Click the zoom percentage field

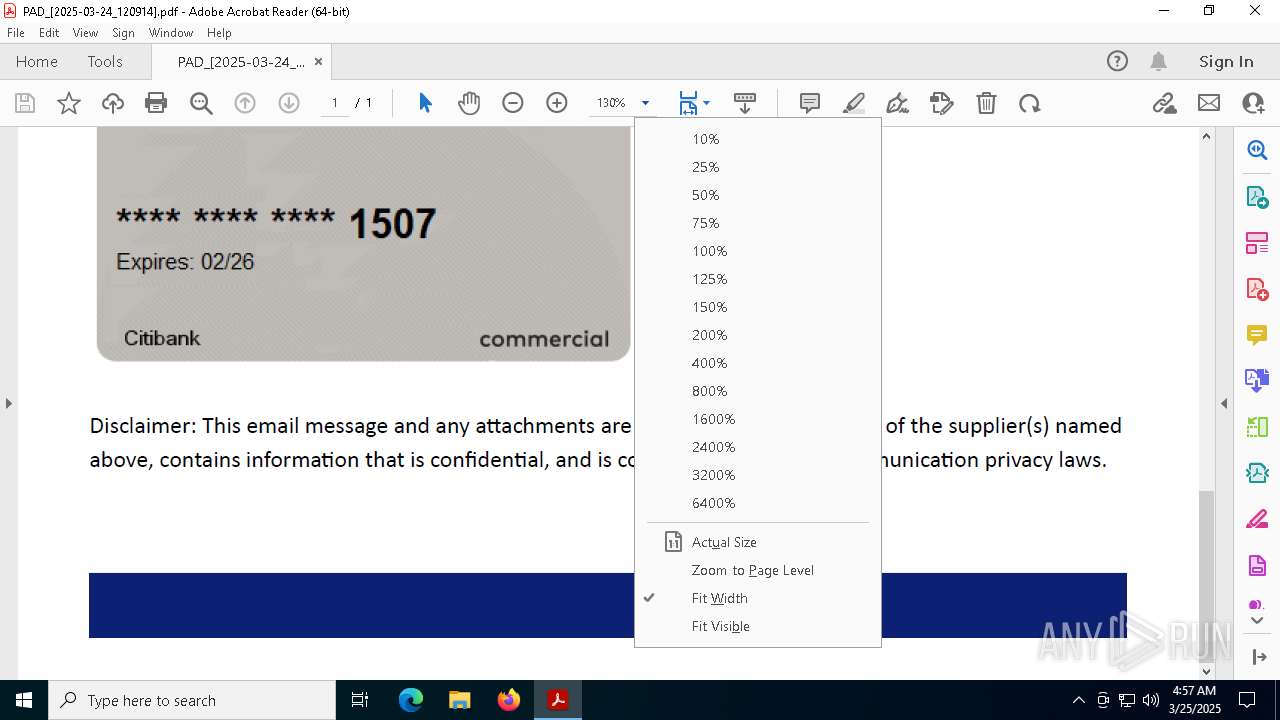pyautogui.click(x=611, y=103)
